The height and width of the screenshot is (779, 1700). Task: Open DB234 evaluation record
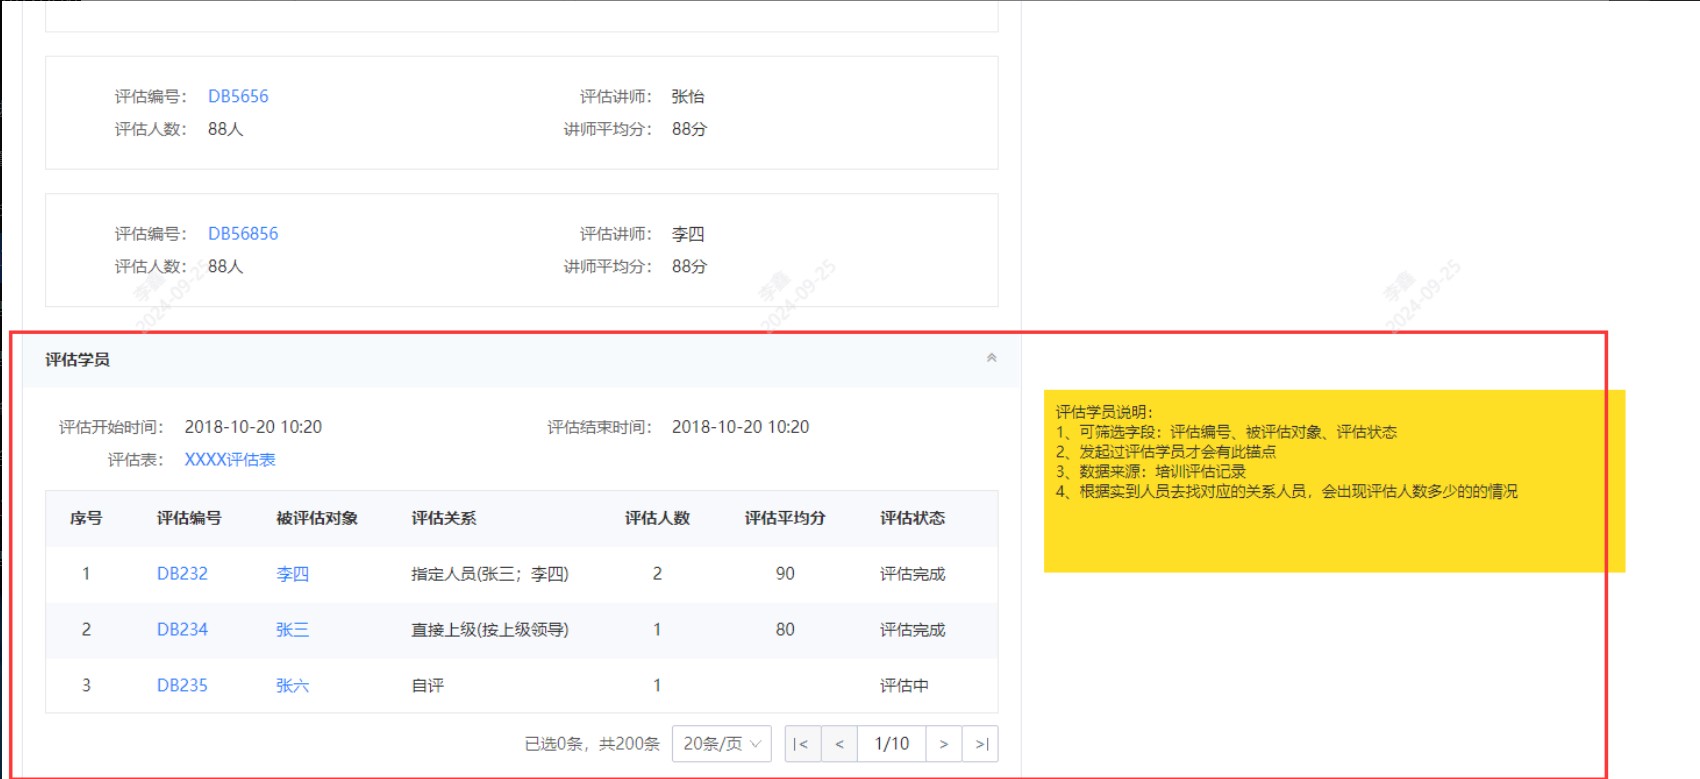(x=182, y=630)
